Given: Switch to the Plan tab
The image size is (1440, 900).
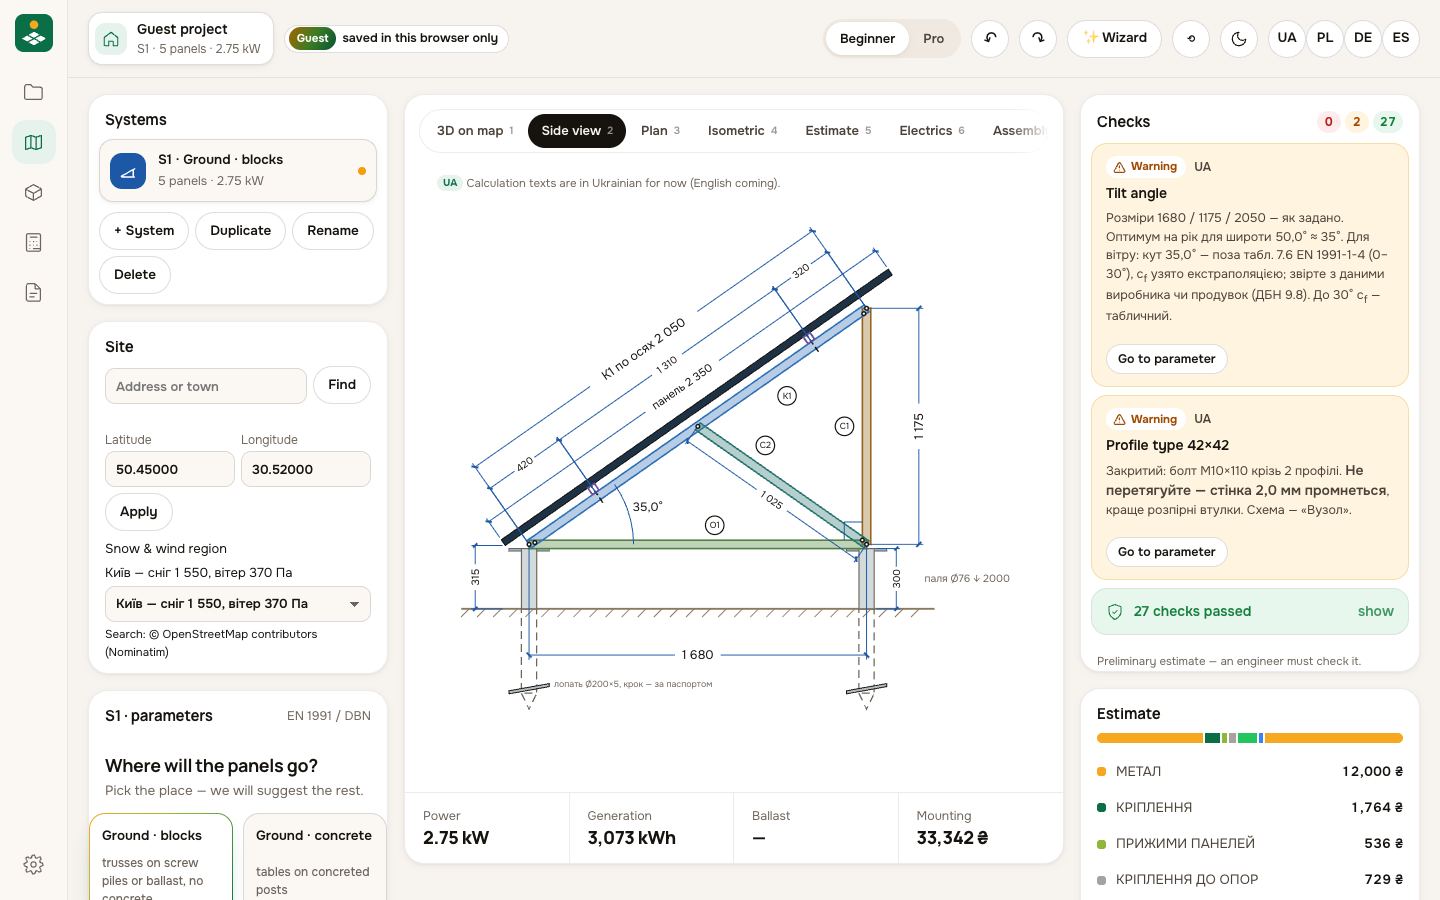Looking at the screenshot, I should click(x=660, y=131).
